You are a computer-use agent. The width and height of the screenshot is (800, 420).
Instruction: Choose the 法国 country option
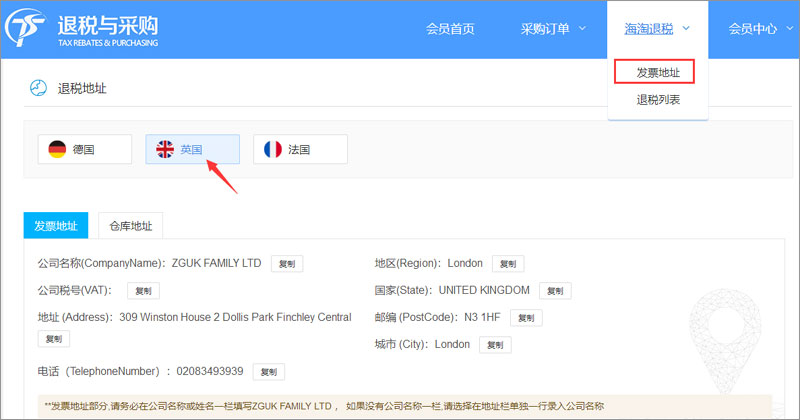pos(300,149)
